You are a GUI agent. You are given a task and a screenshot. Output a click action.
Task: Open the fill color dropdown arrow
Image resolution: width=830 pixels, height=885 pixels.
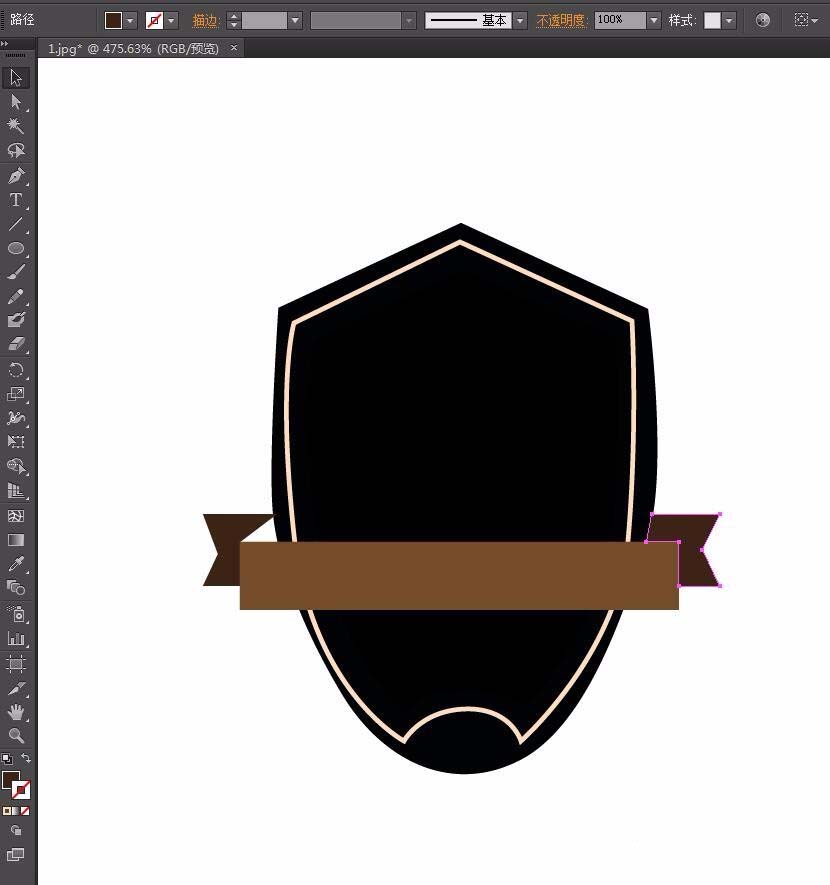pyautogui.click(x=131, y=20)
